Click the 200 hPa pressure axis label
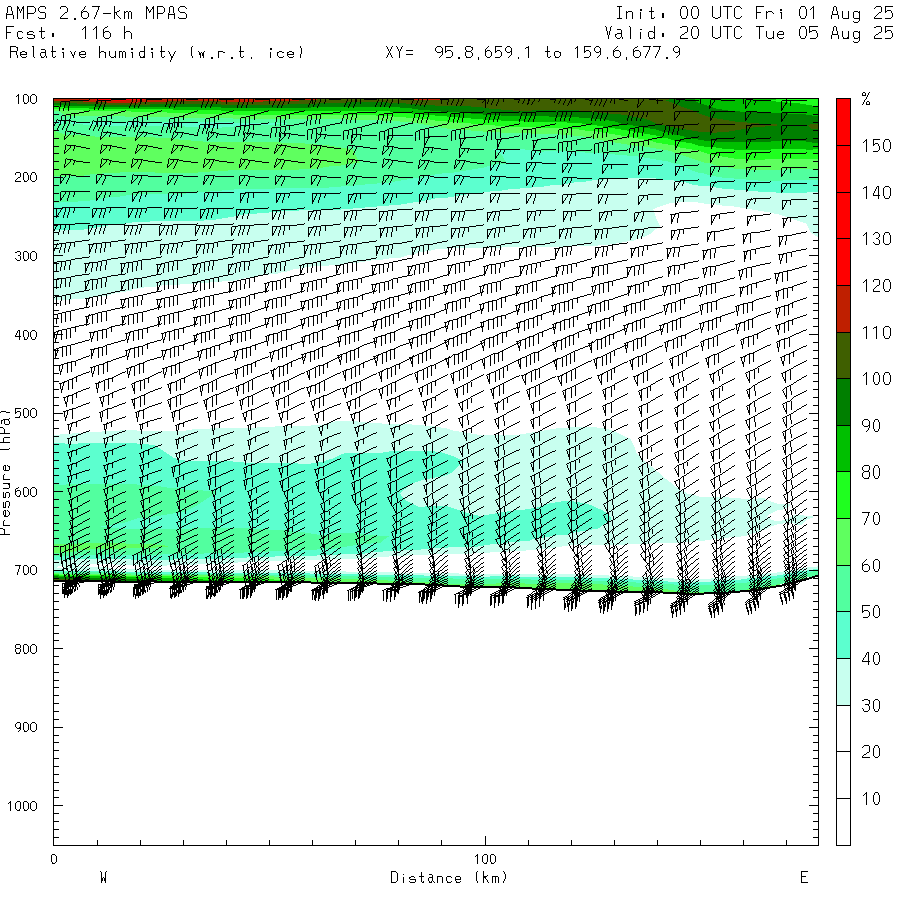Image resolution: width=900 pixels, height=900 pixels. click(x=26, y=177)
